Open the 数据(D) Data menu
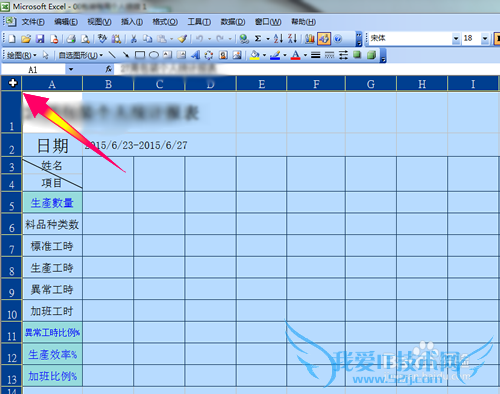 (x=233, y=22)
